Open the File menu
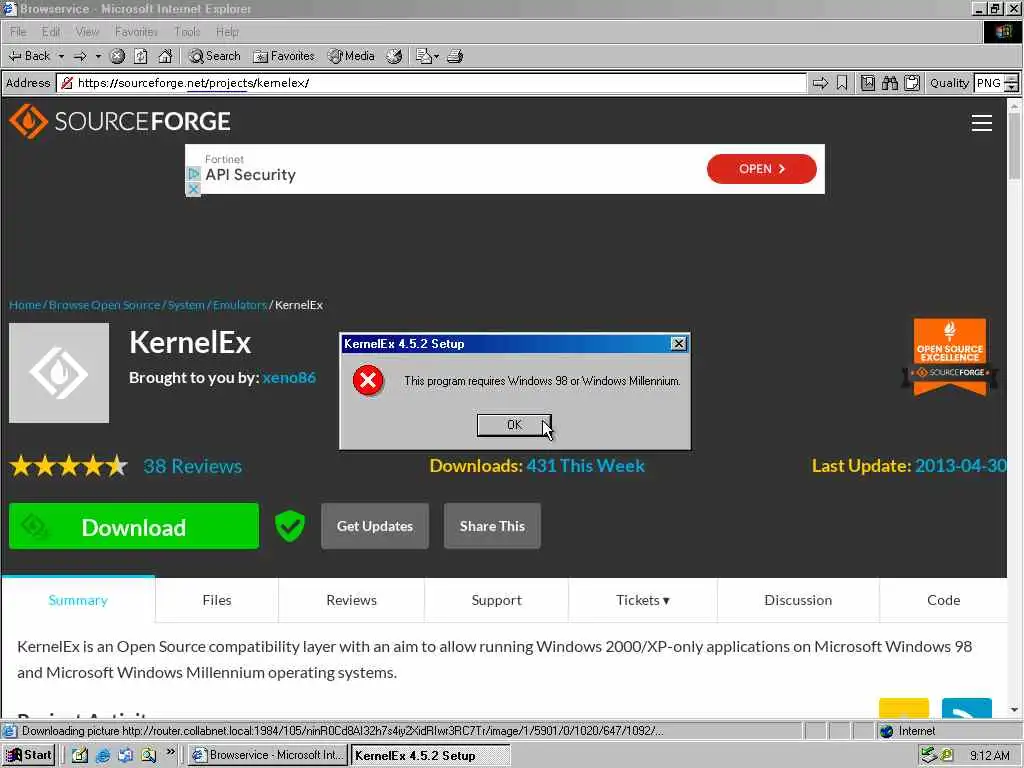The image size is (1024, 768). pyautogui.click(x=18, y=31)
